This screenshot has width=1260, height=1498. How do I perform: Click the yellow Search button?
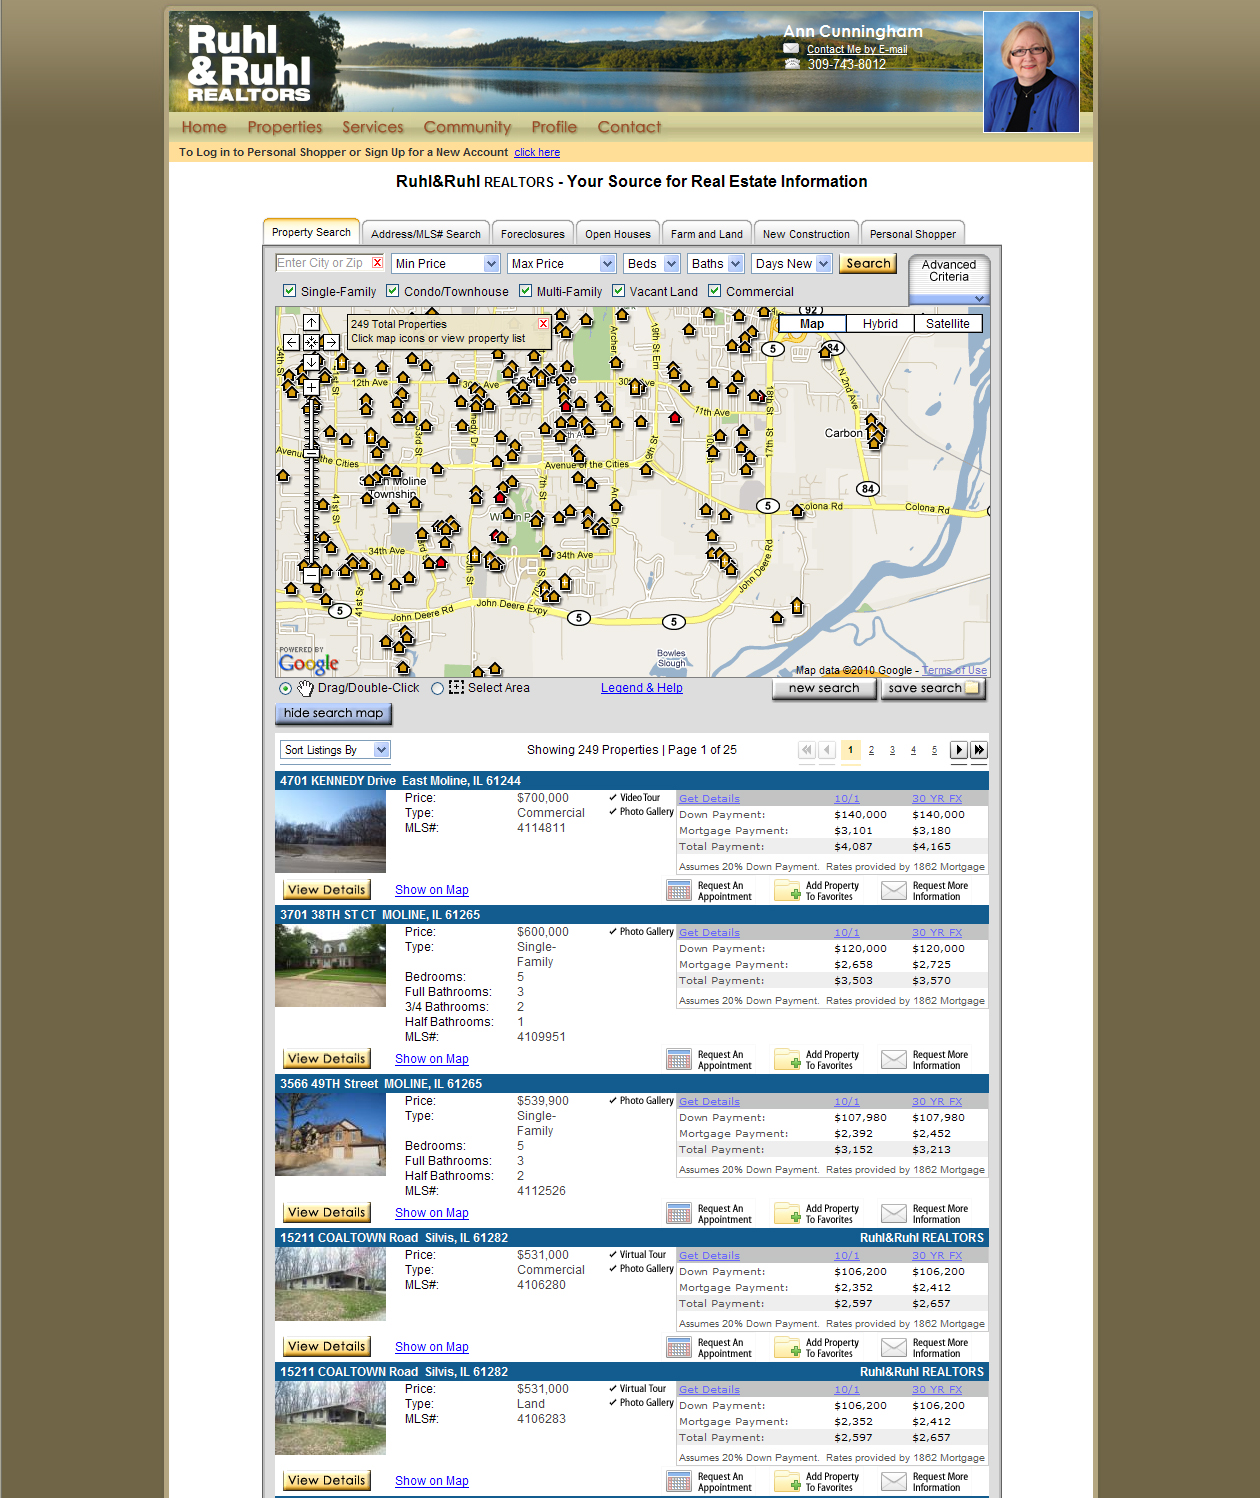[868, 264]
